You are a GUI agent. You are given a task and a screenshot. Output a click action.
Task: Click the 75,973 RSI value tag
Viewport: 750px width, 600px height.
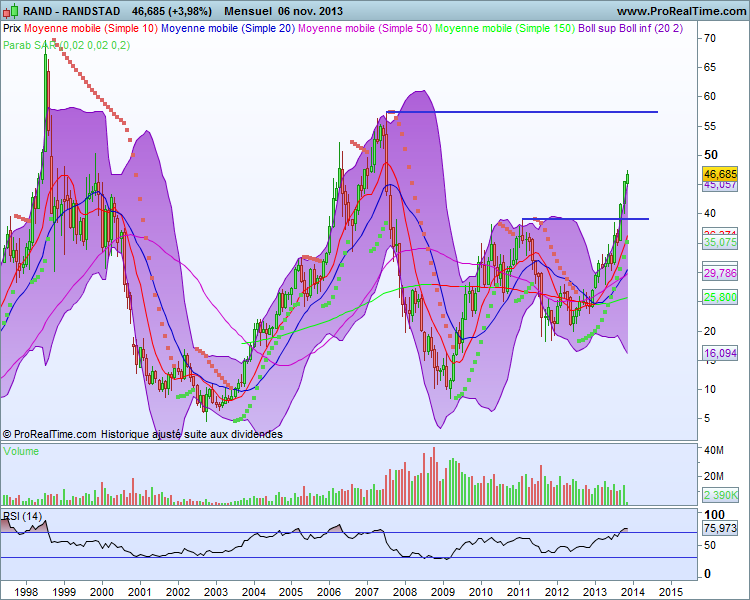[x=720, y=528]
